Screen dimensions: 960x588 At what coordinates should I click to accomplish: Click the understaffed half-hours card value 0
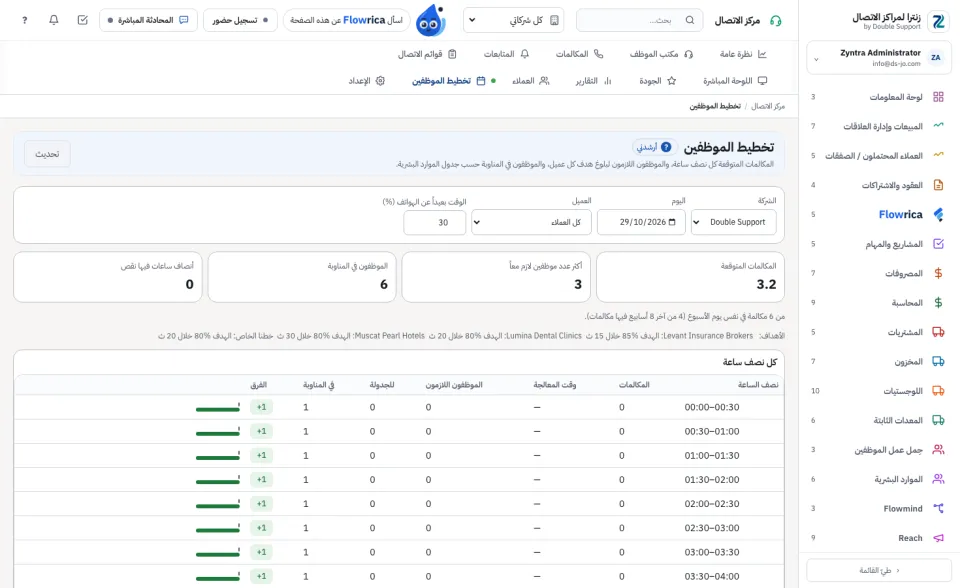(189, 284)
